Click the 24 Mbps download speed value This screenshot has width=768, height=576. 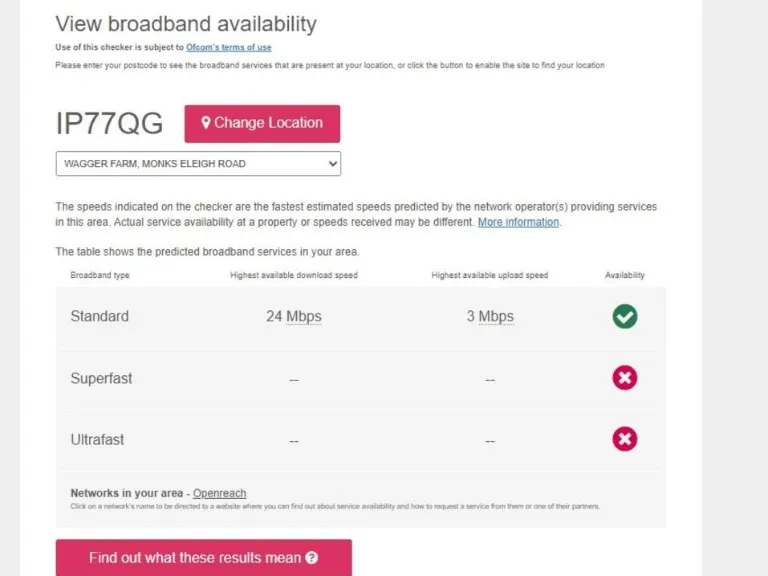pyautogui.click(x=293, y=316)
